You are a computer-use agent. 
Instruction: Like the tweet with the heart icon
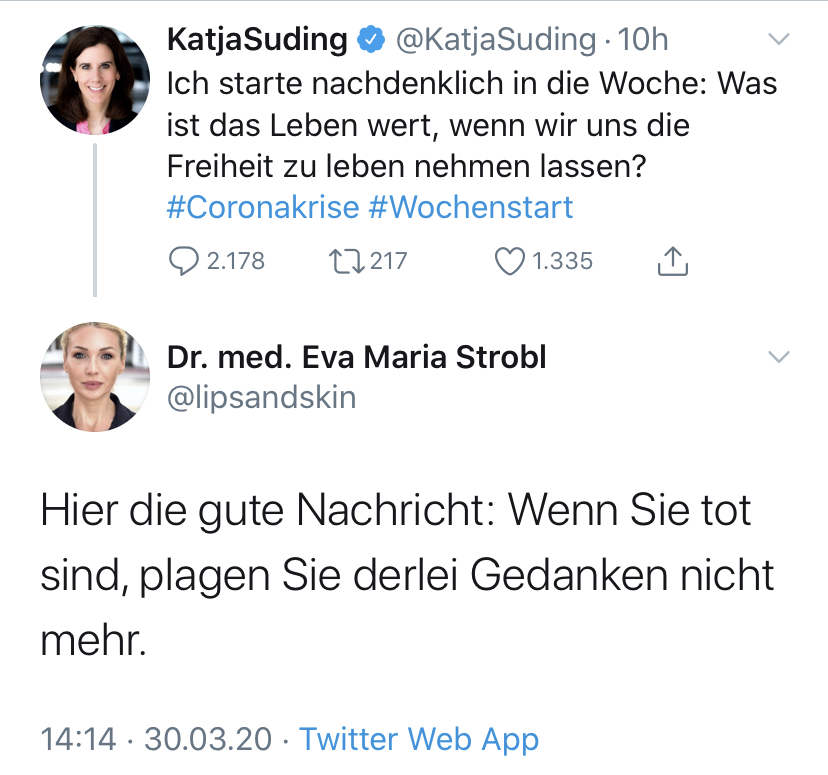(x=510, y=261)
